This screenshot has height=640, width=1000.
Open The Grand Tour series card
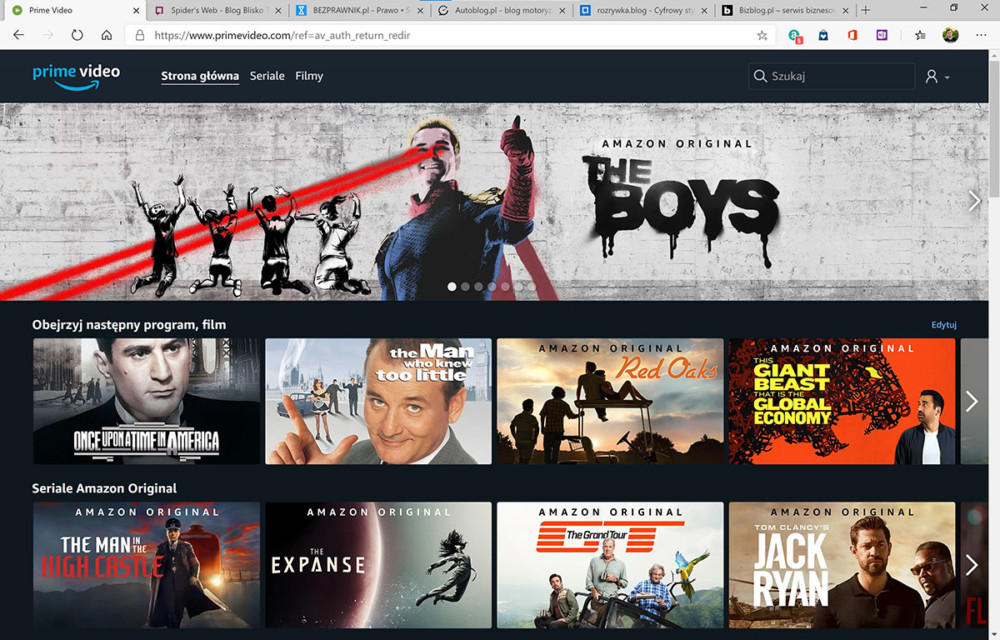click(610, 565)
